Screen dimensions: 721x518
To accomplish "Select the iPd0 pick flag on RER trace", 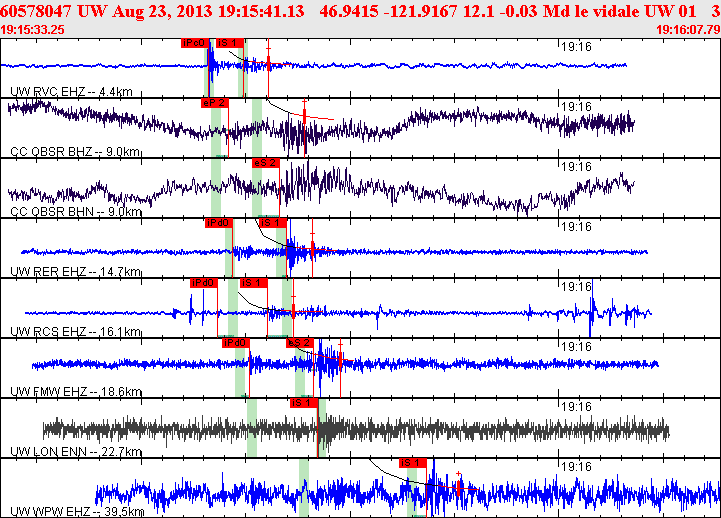I will pyautogui.click(x=219, y=223).
